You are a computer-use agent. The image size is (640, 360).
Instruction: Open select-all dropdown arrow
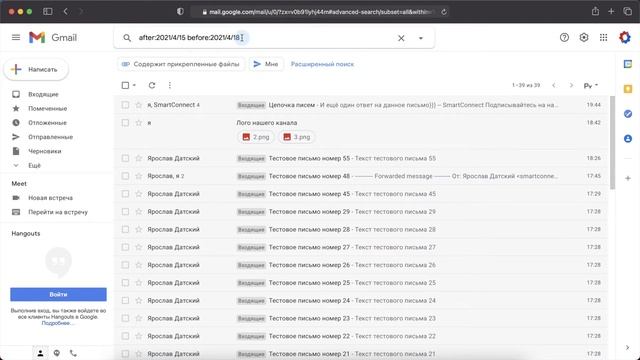tap(134, 85)
